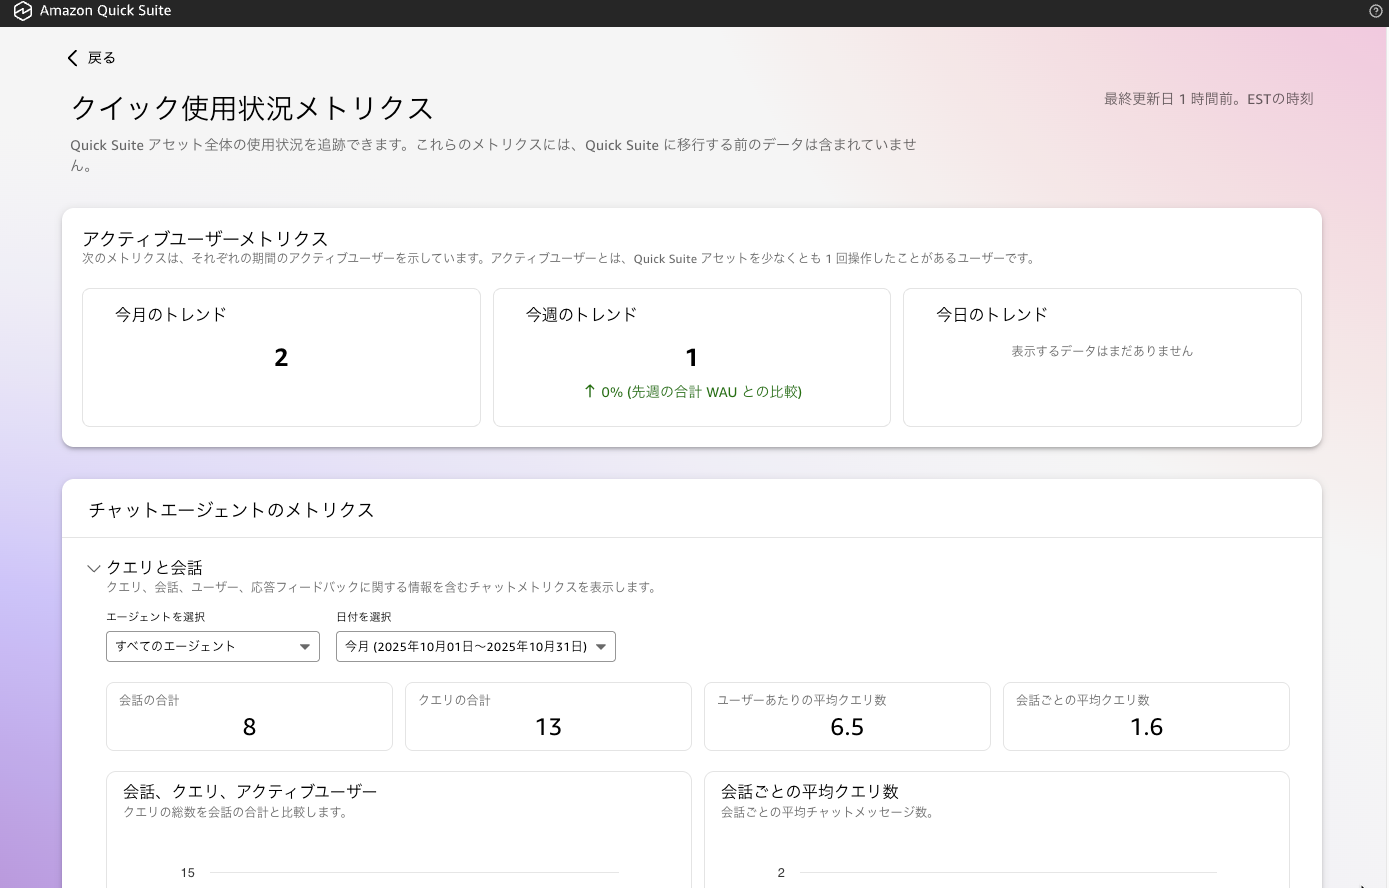Image resolution: width=1389 pixels, height=888 pixels.
Task: Click the dropdown arrow on エージェントを選択 selector
Action: point(305,647)
